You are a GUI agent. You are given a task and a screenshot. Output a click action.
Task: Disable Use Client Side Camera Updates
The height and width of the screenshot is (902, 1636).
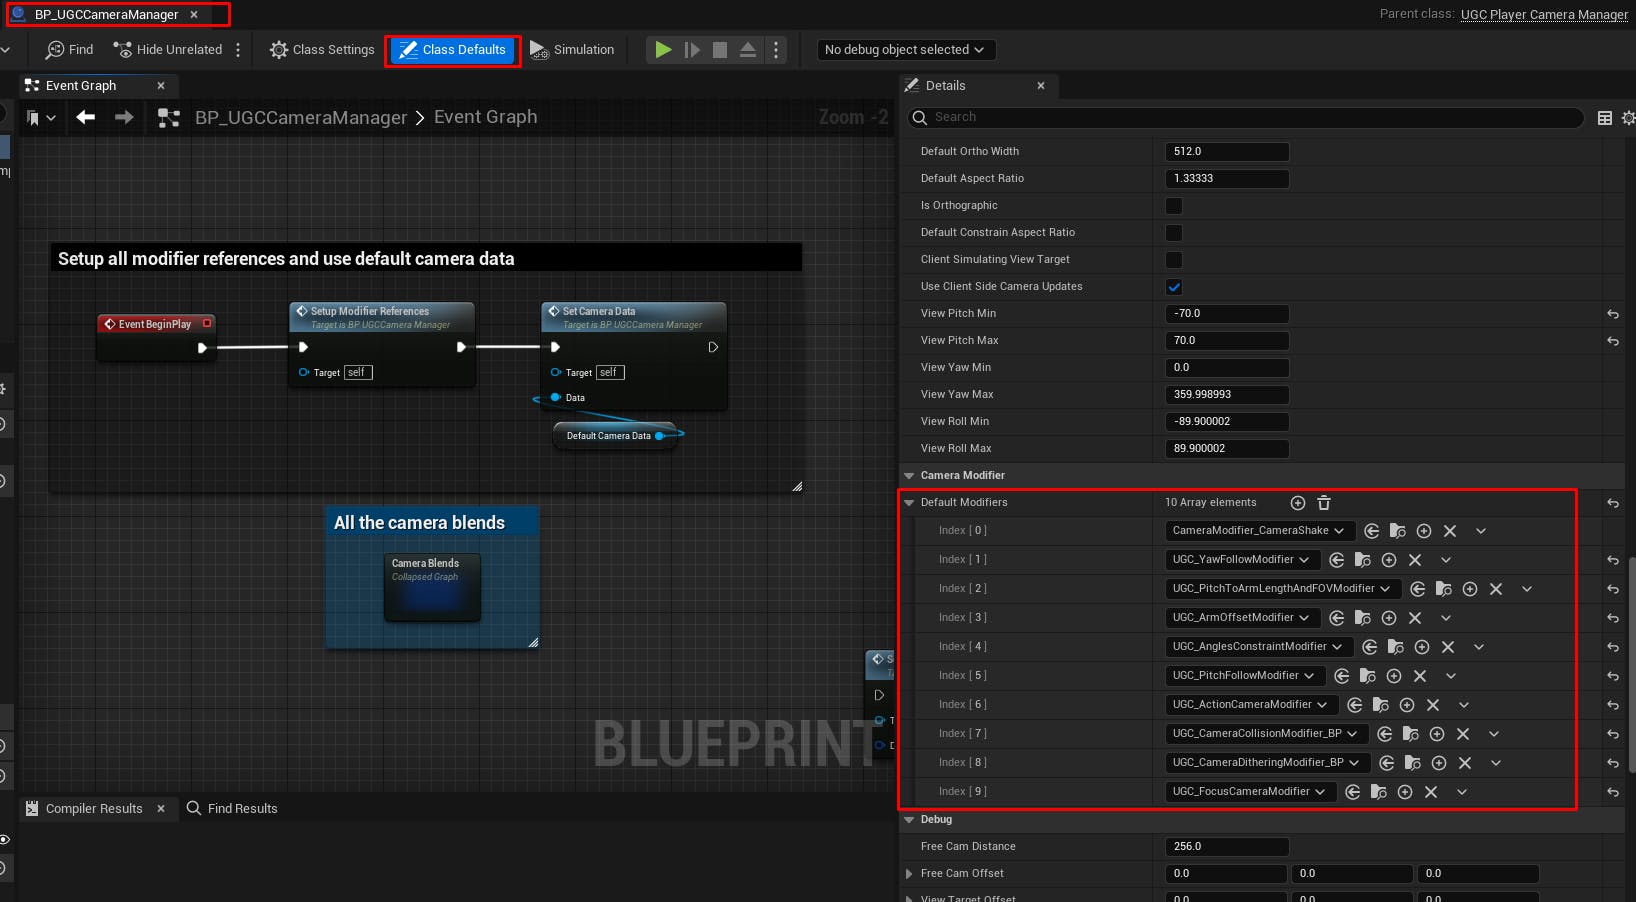(x=1173, y=286)
